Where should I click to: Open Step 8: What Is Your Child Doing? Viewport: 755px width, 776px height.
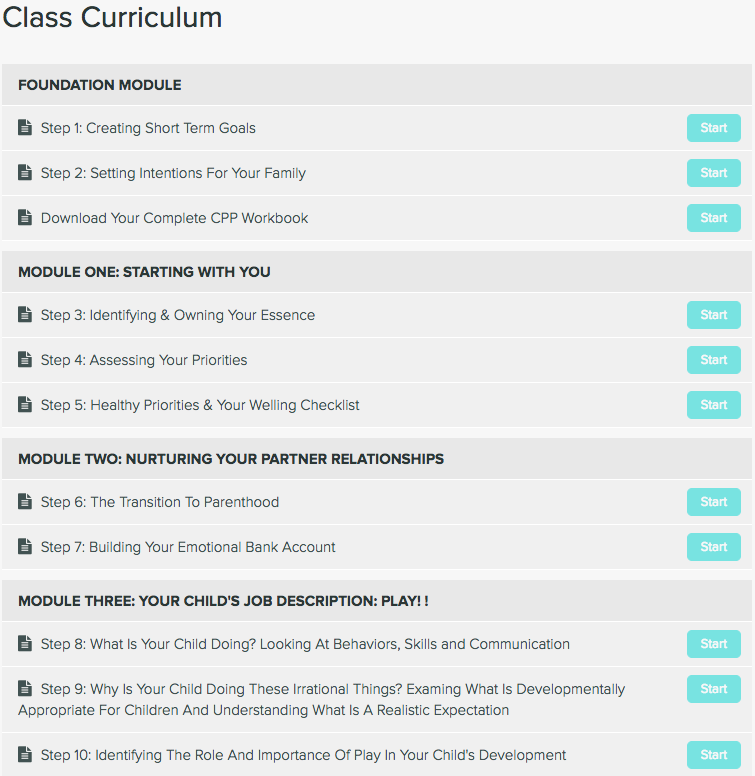click(305, 644)
